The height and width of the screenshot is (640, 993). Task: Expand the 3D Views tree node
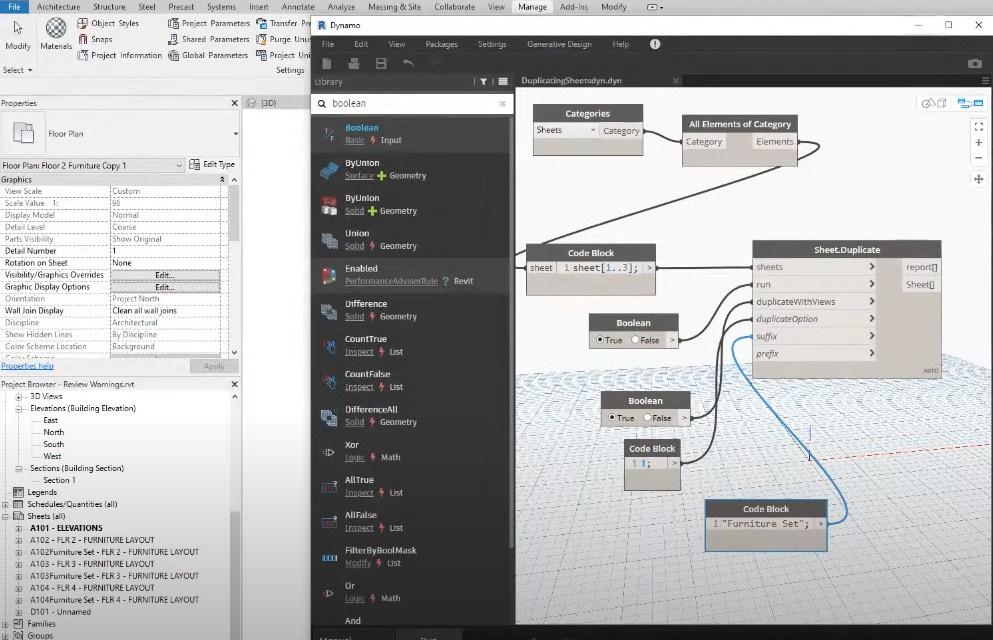point(18,397)
